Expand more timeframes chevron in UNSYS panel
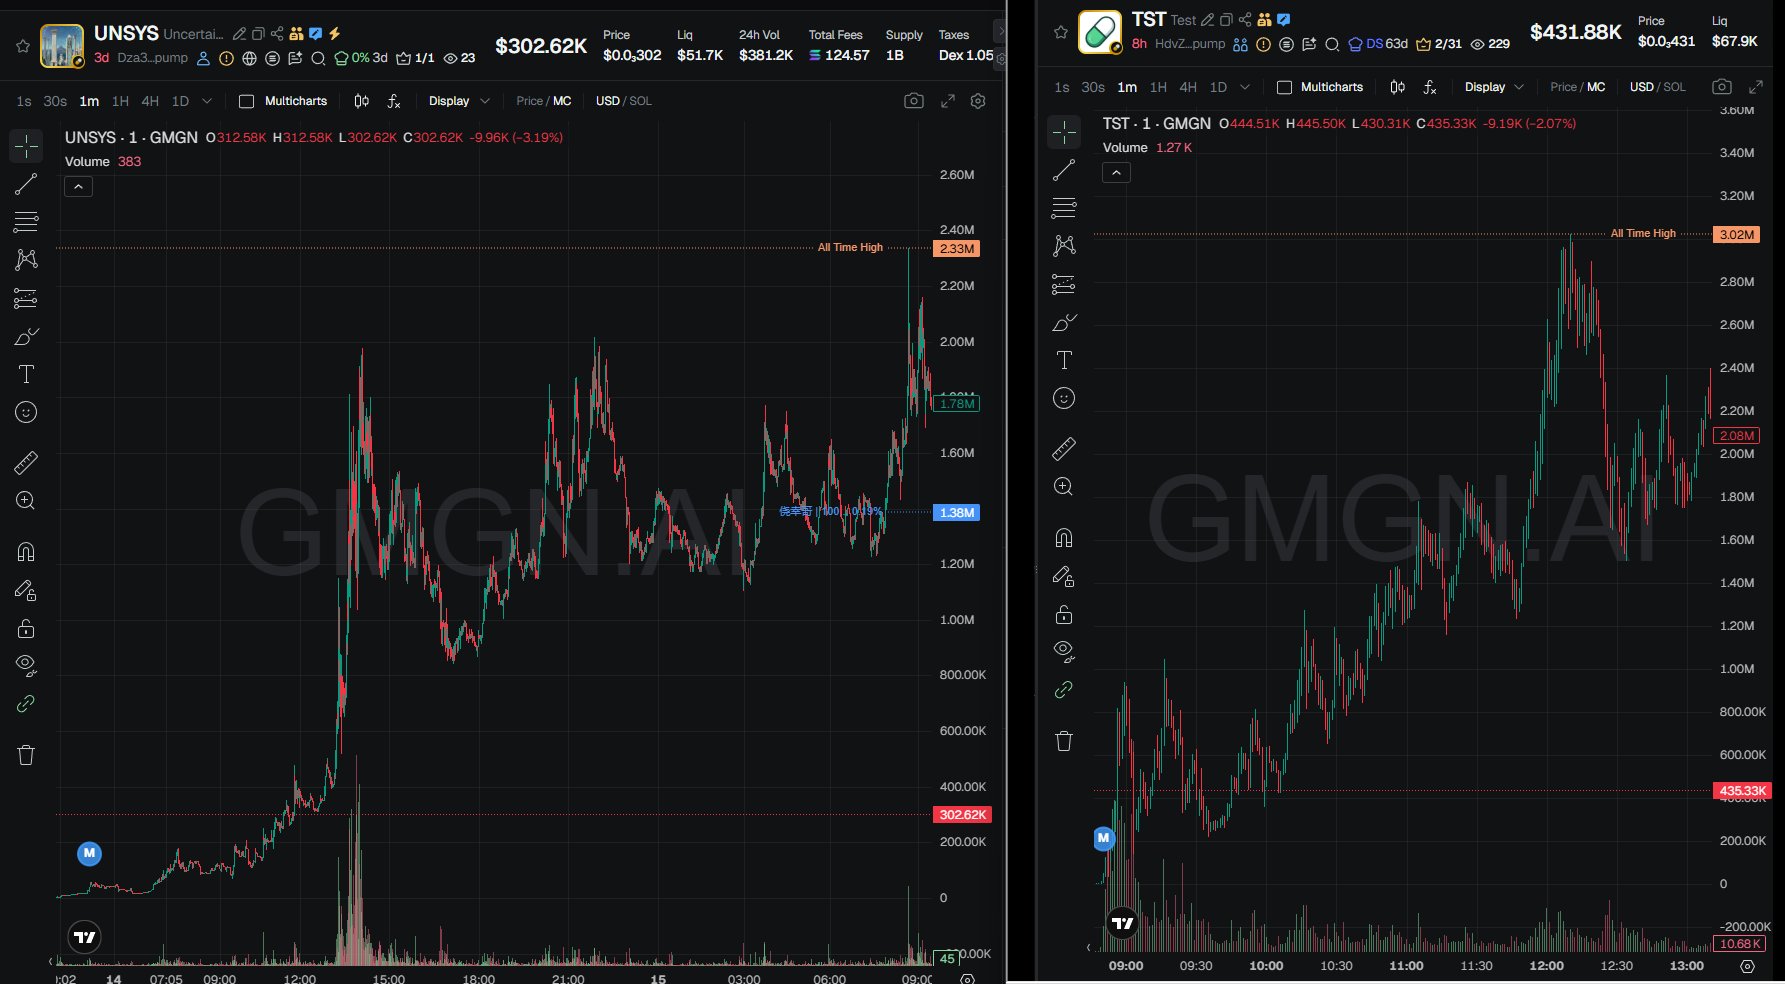 pyautogui.click(x=207, y=101)
